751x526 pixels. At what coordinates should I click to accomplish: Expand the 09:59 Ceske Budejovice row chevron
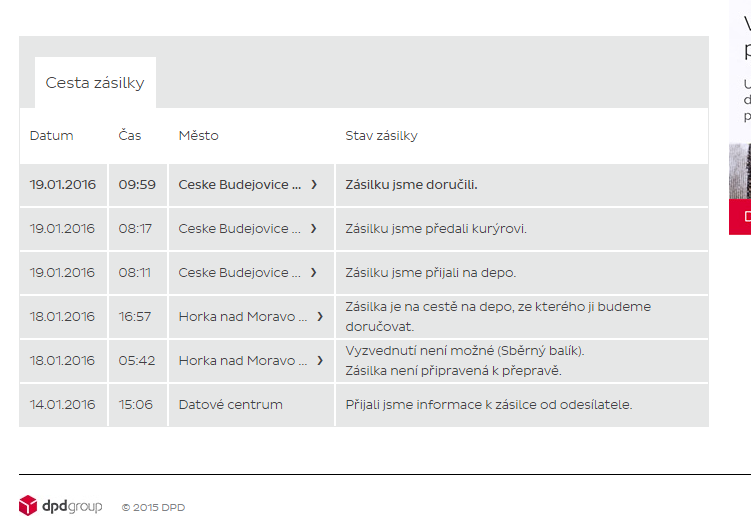[314, 185]
